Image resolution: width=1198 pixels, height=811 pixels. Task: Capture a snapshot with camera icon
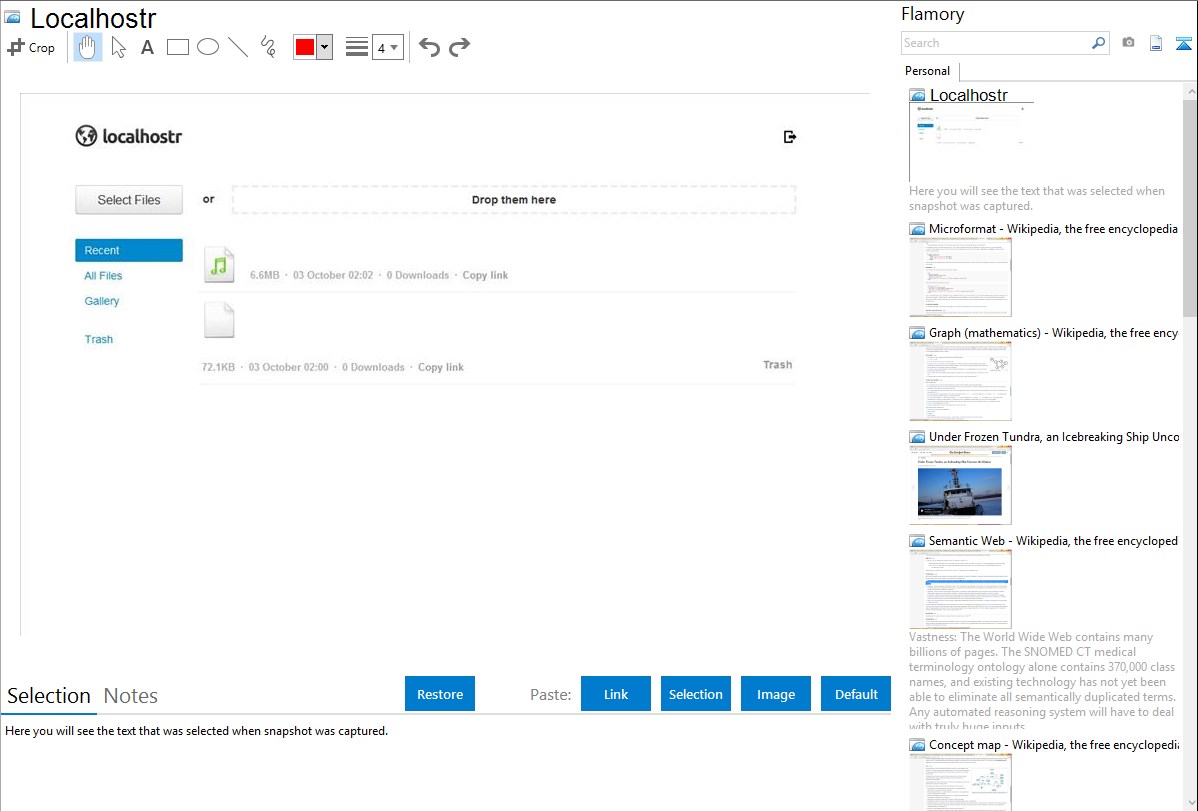tap(1128, 43)
